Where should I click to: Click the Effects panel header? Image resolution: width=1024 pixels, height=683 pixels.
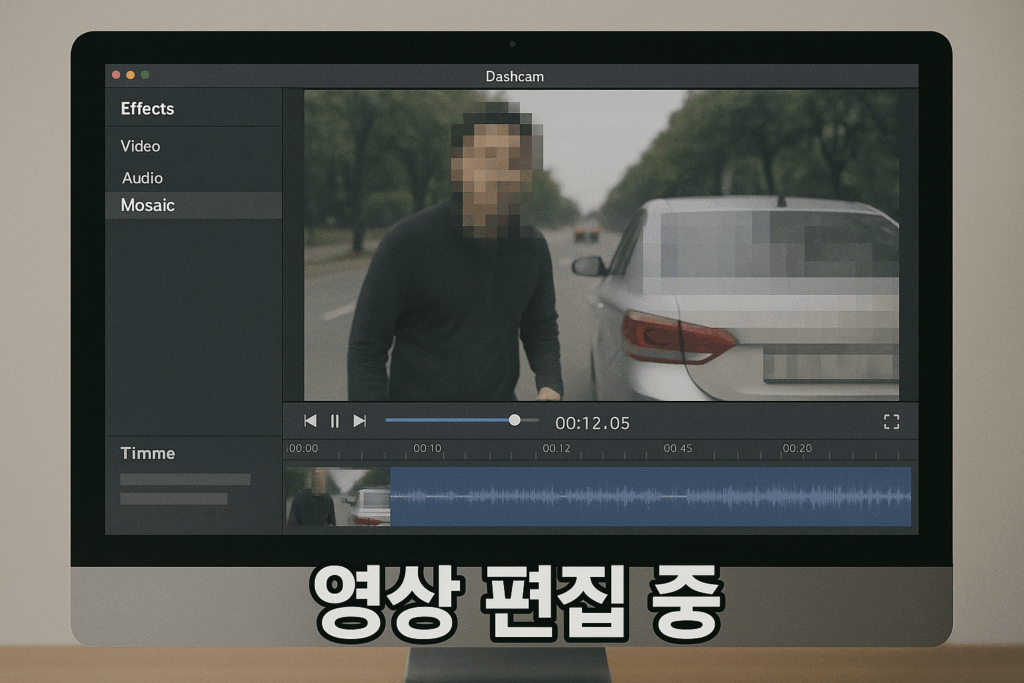click(148, 108)
